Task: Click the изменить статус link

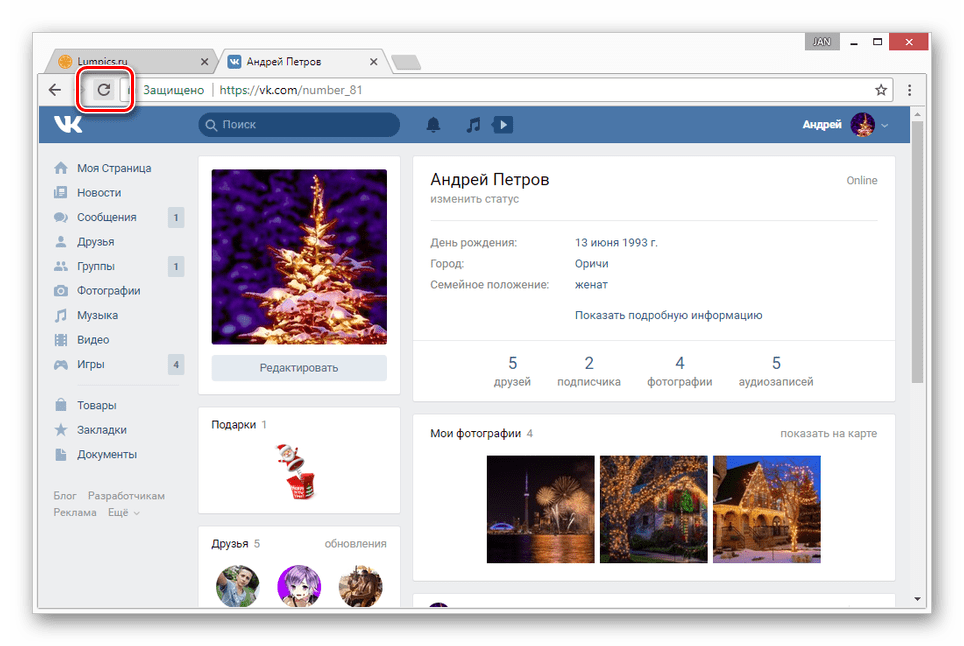Action: (474, 199)
